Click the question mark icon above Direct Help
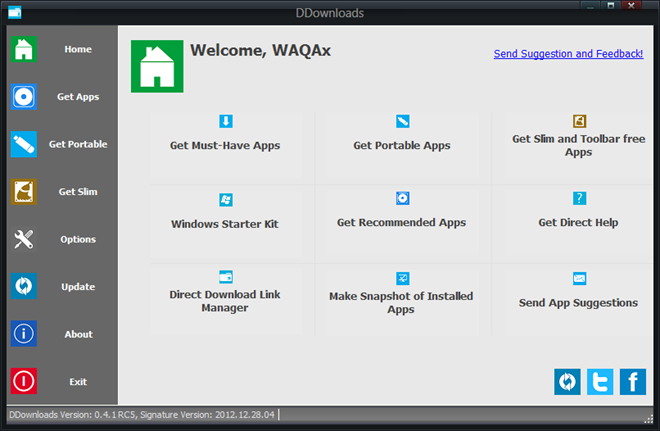Image resolution: width=660 pixels, height=431 pixels. 580,198
